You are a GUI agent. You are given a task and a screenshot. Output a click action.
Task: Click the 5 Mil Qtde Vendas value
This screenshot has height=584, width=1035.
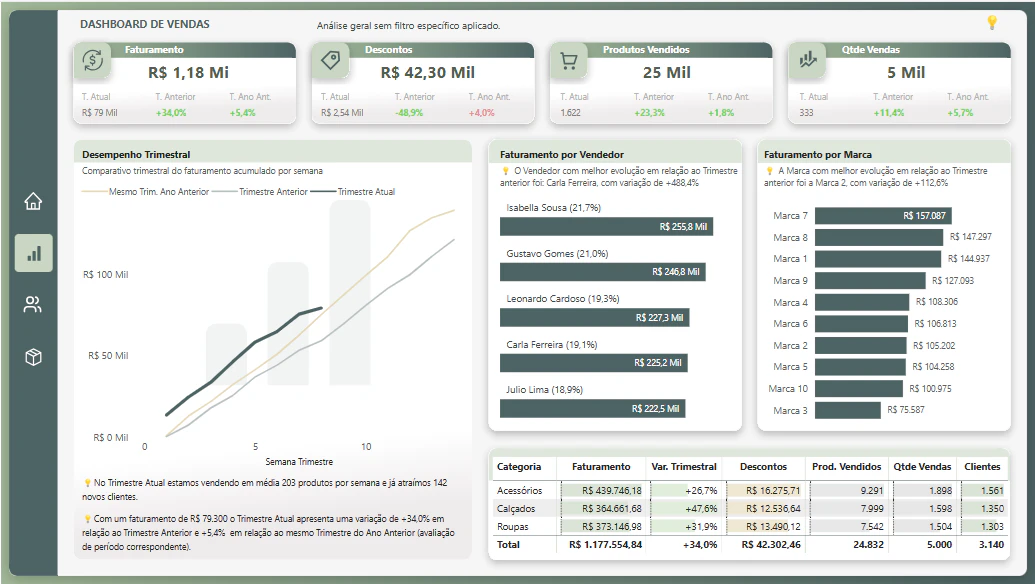(x=906, y=73)
